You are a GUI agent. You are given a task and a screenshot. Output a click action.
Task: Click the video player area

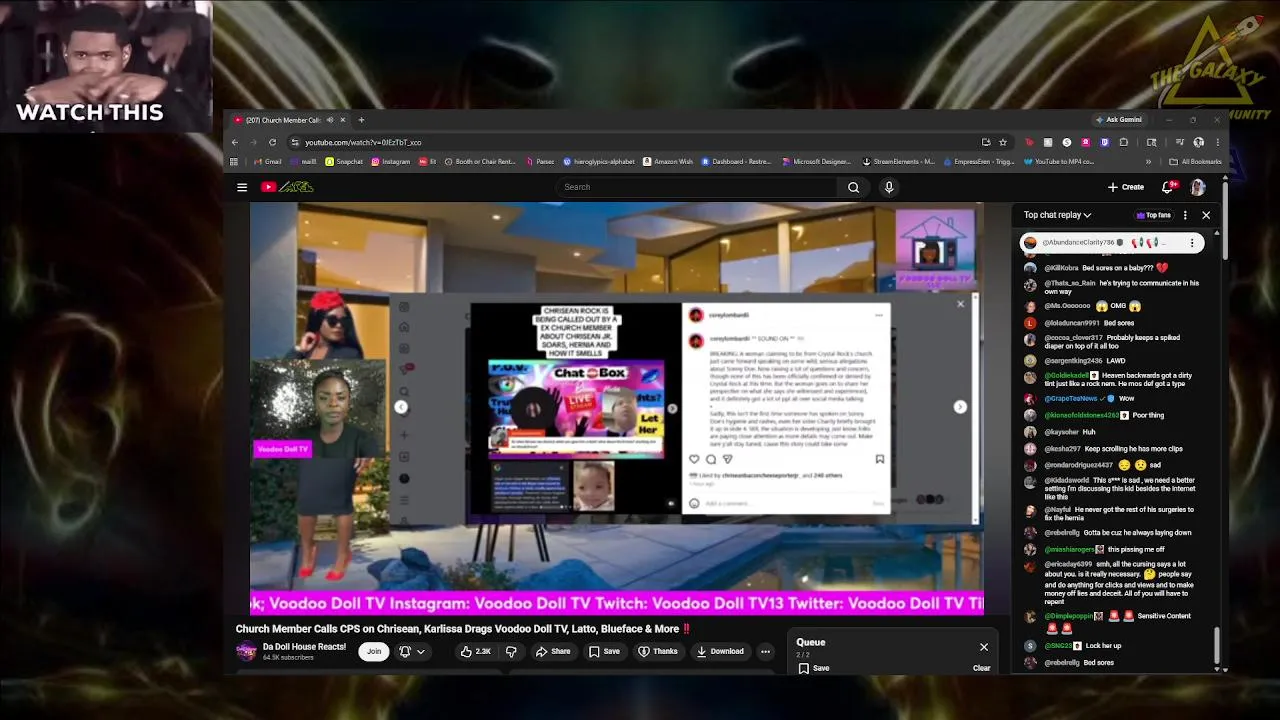click(617, 408)
